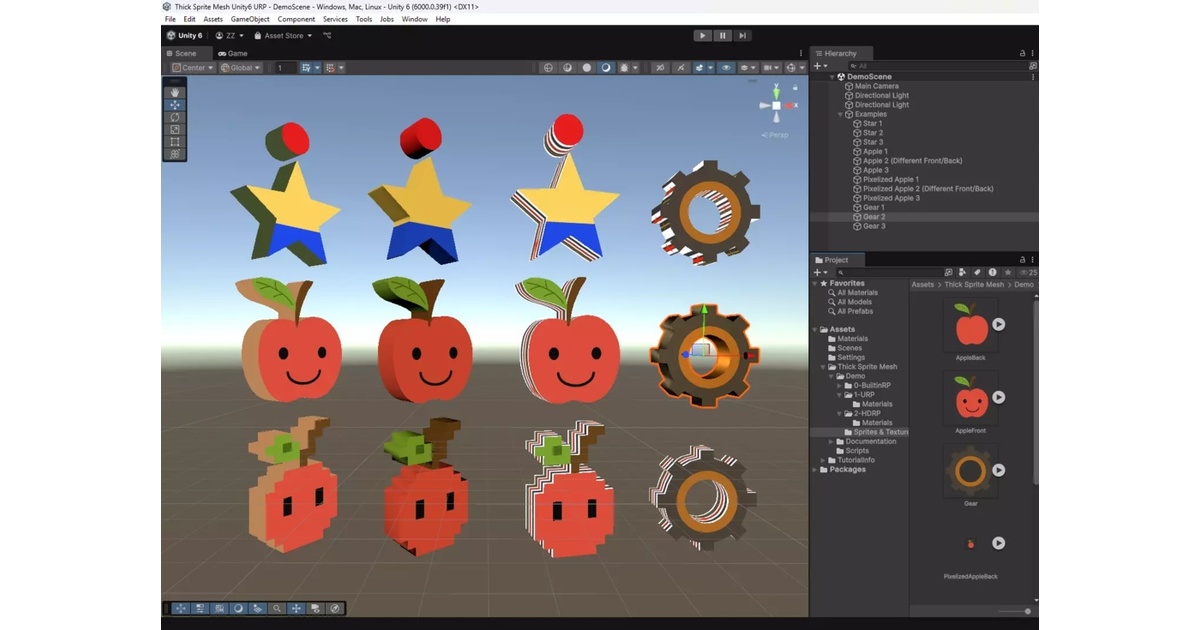Image resolution: width=1200 pixels, height=630 pixels.
Task: Click the Play button
Action: (702, 36)
